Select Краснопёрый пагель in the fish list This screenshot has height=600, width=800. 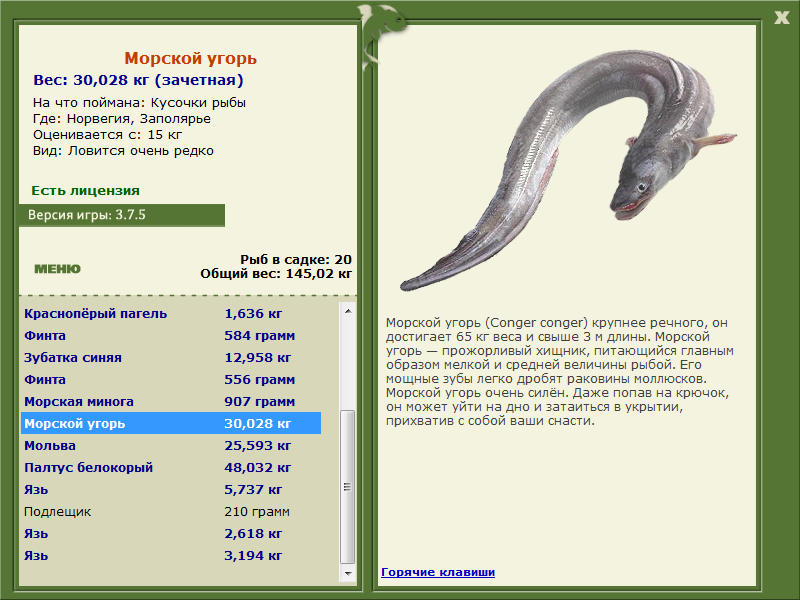[171, 313]
